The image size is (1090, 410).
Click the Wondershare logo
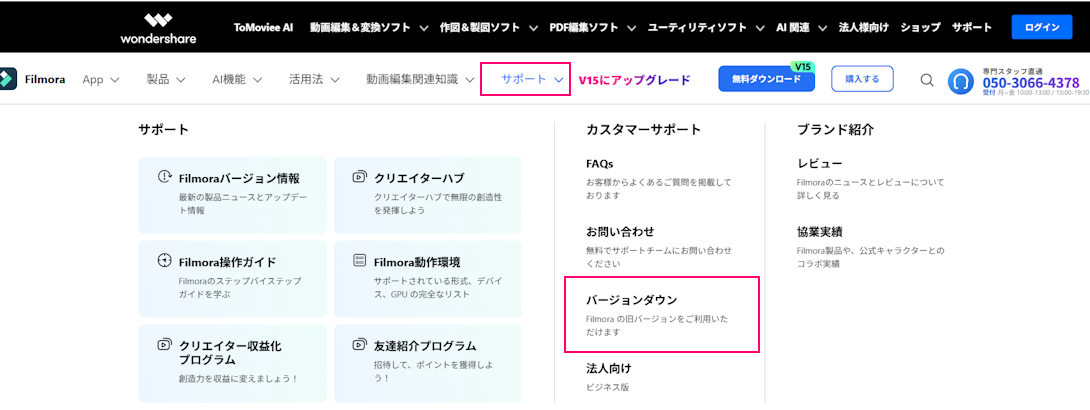158,28
